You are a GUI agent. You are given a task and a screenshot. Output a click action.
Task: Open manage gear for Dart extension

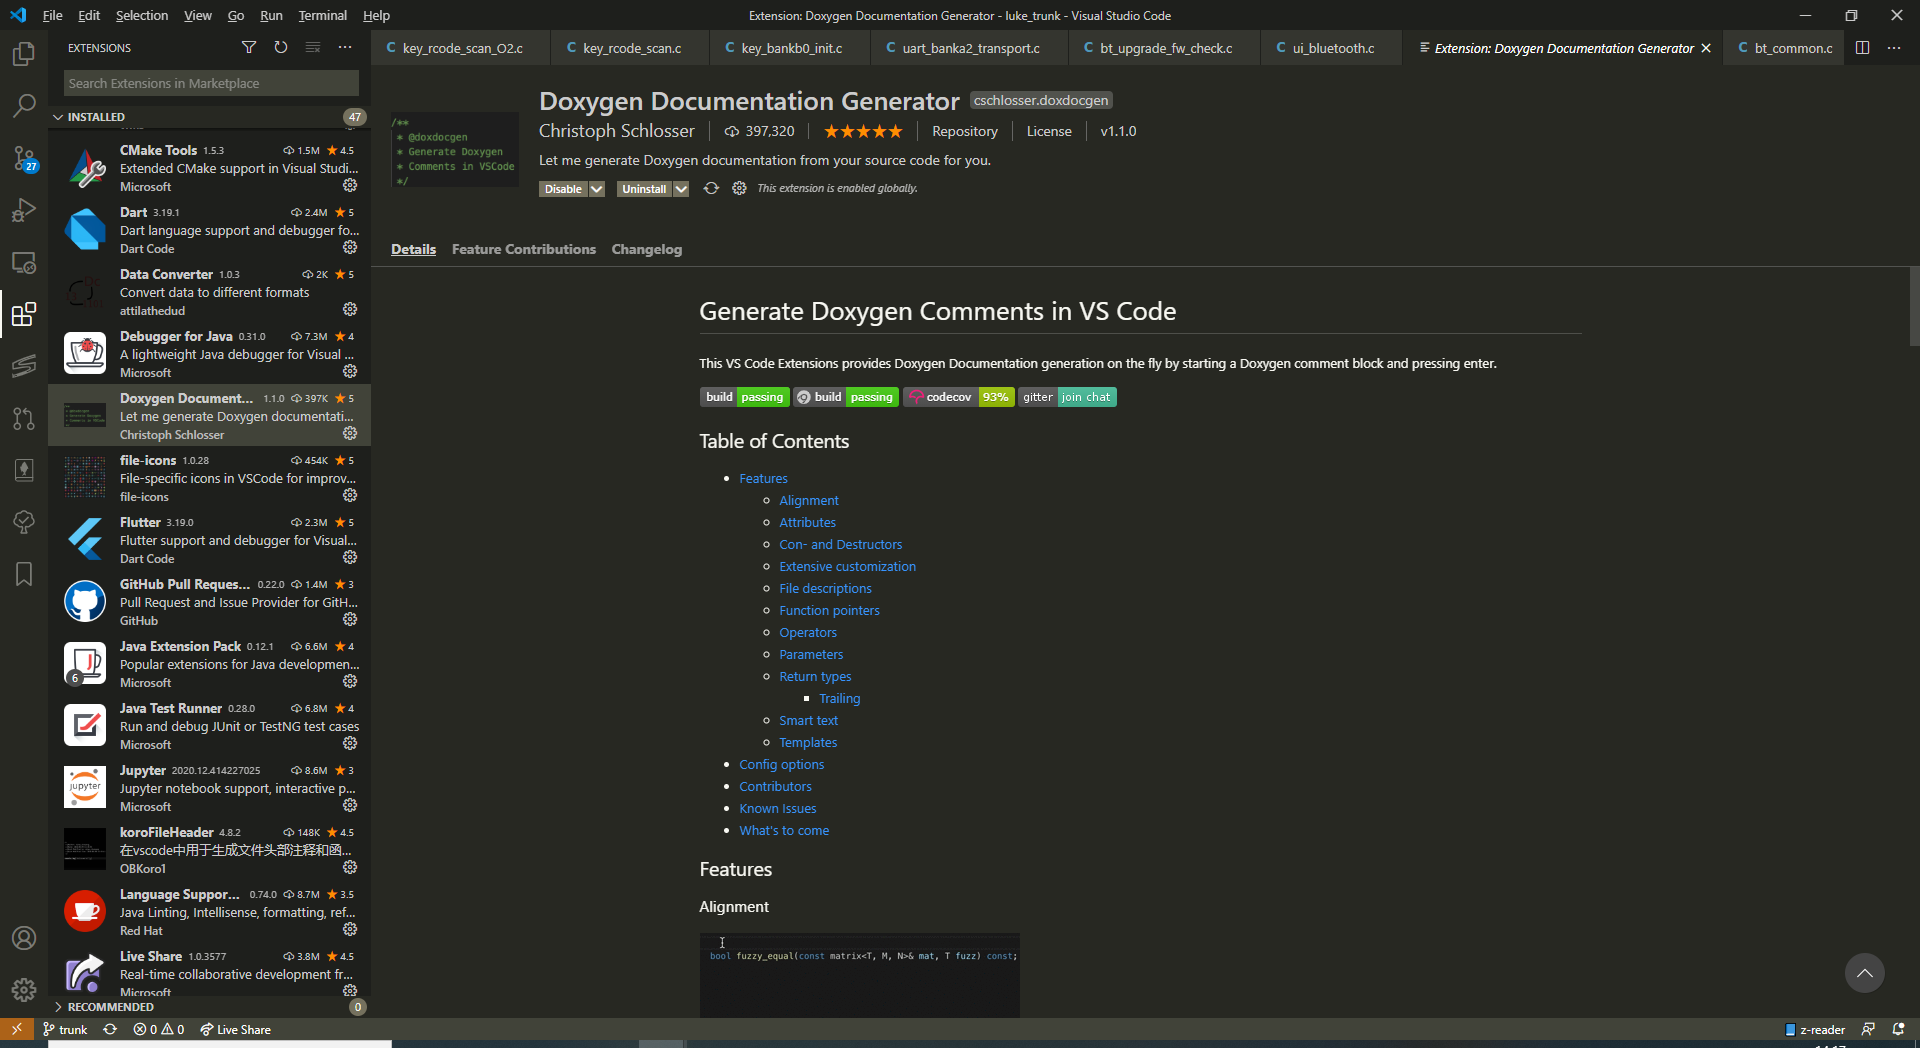pos(350,247)
